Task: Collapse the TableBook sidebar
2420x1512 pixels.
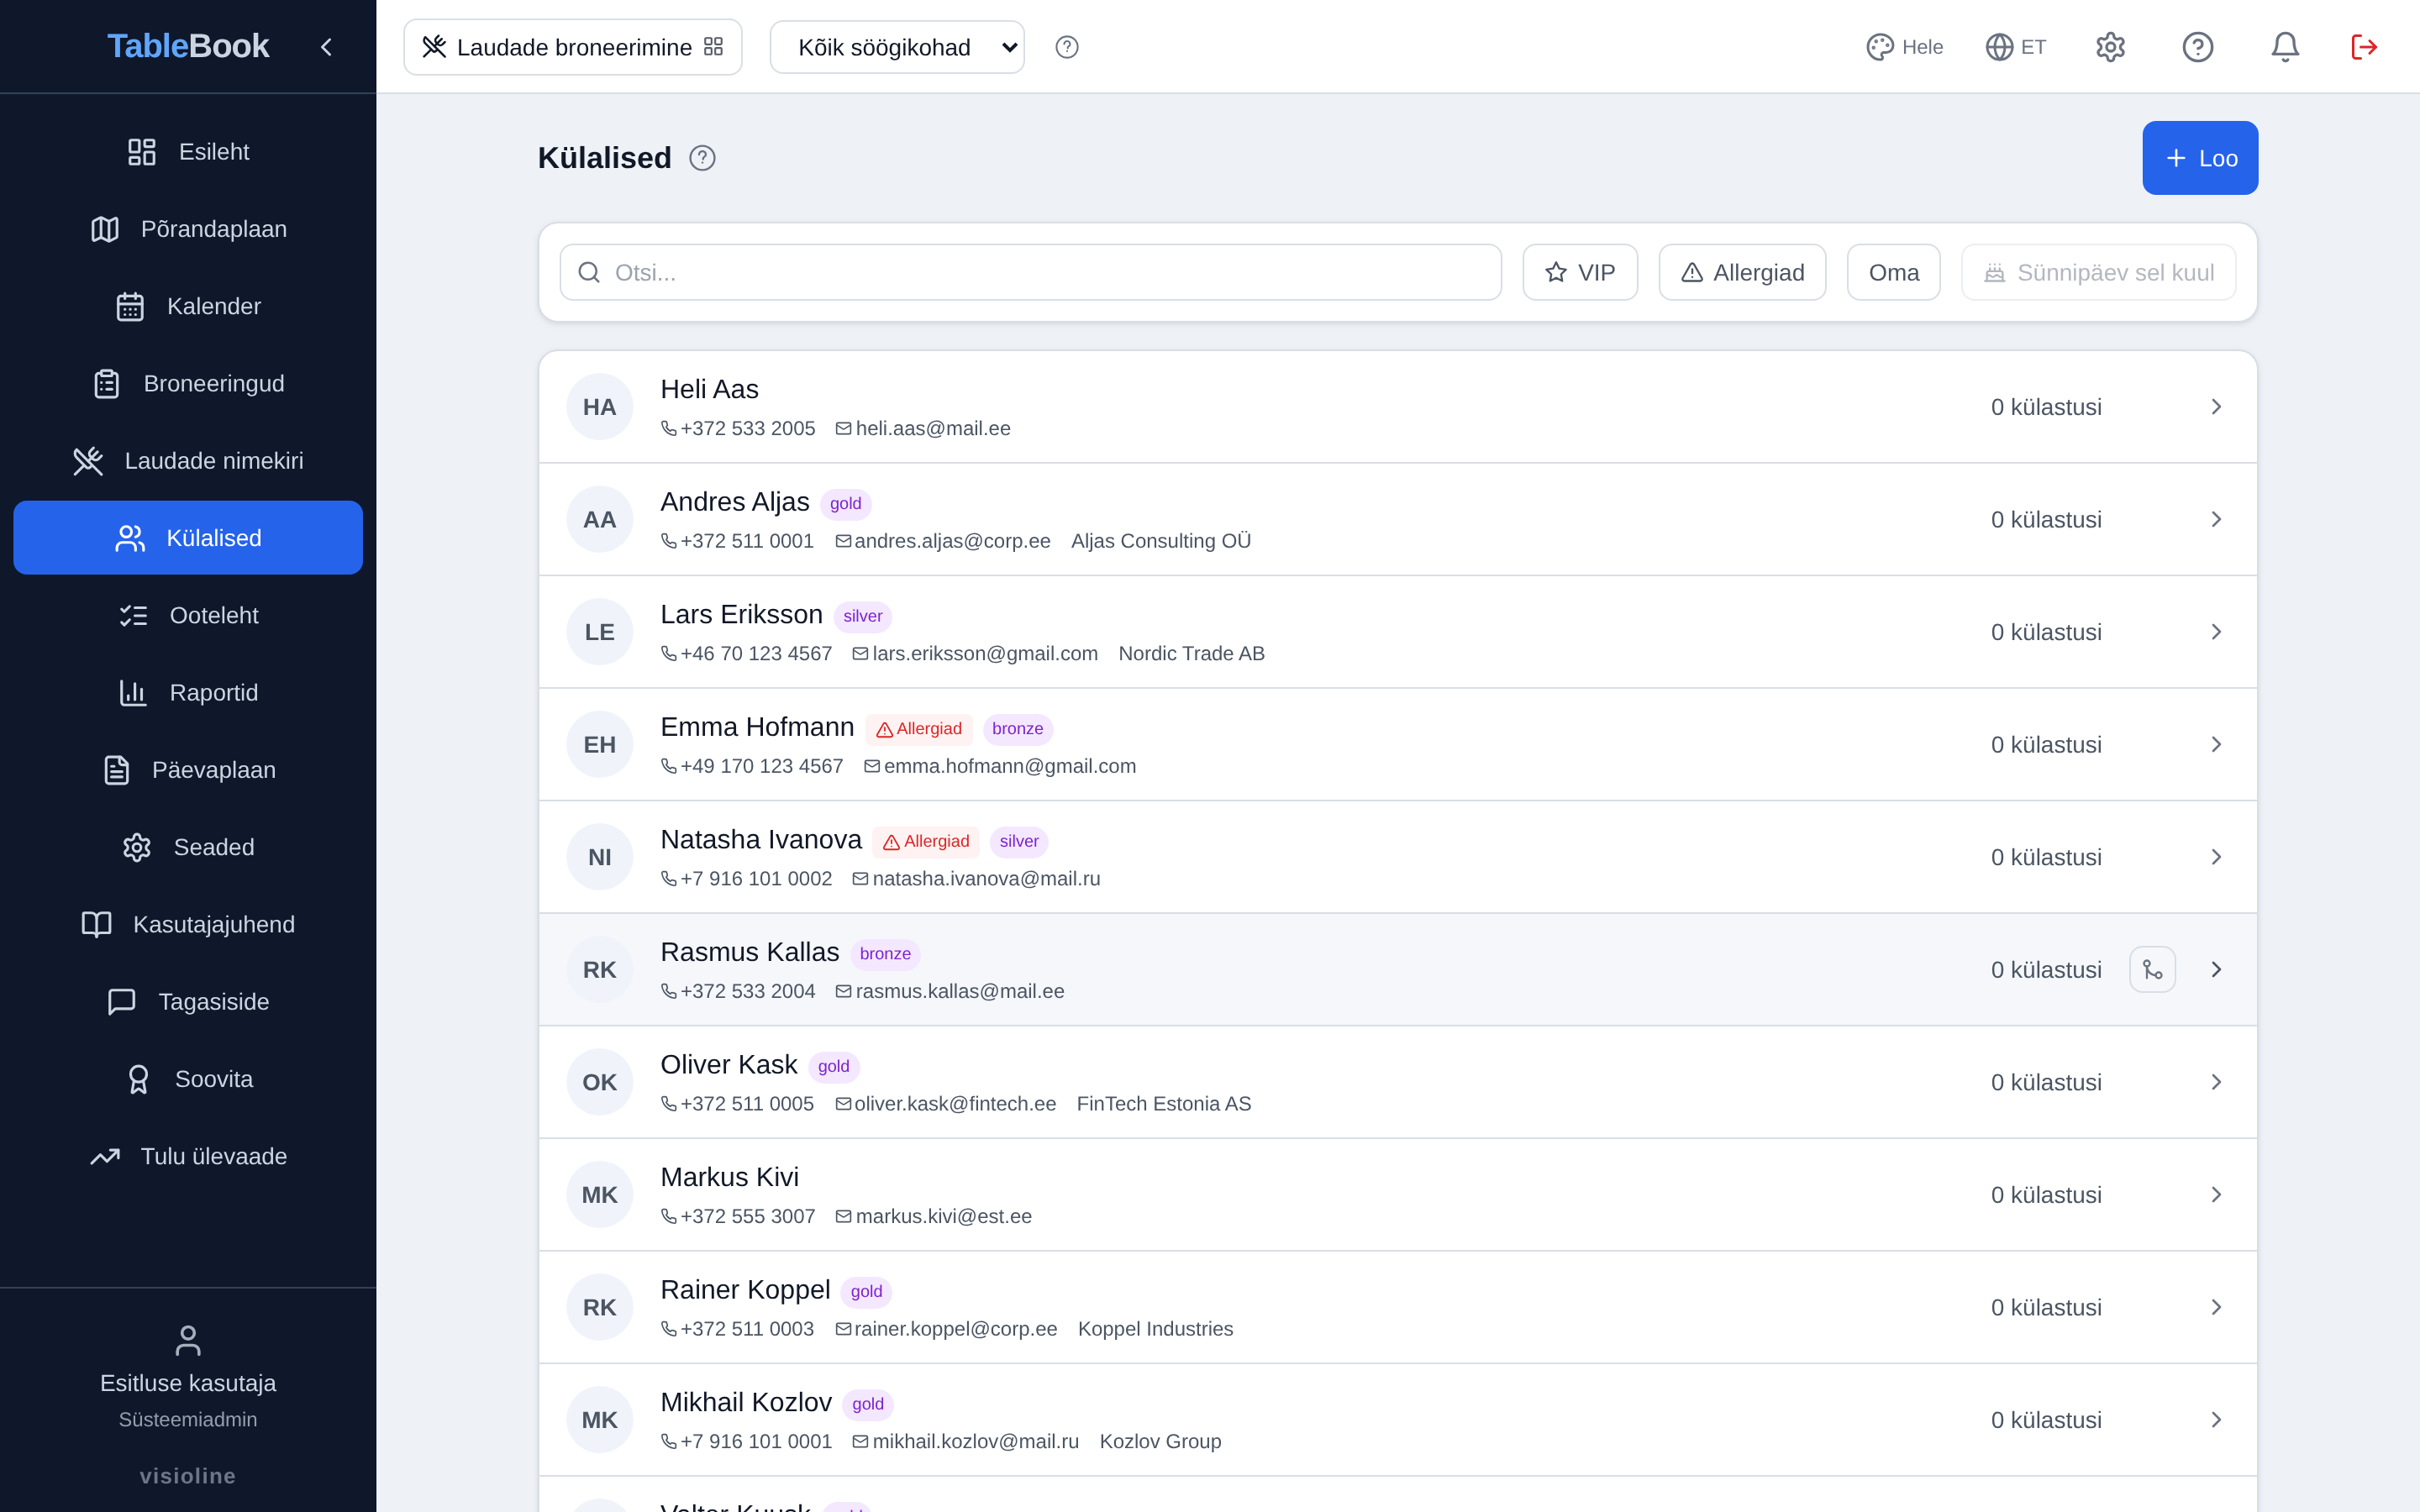Action: [326, 47]
